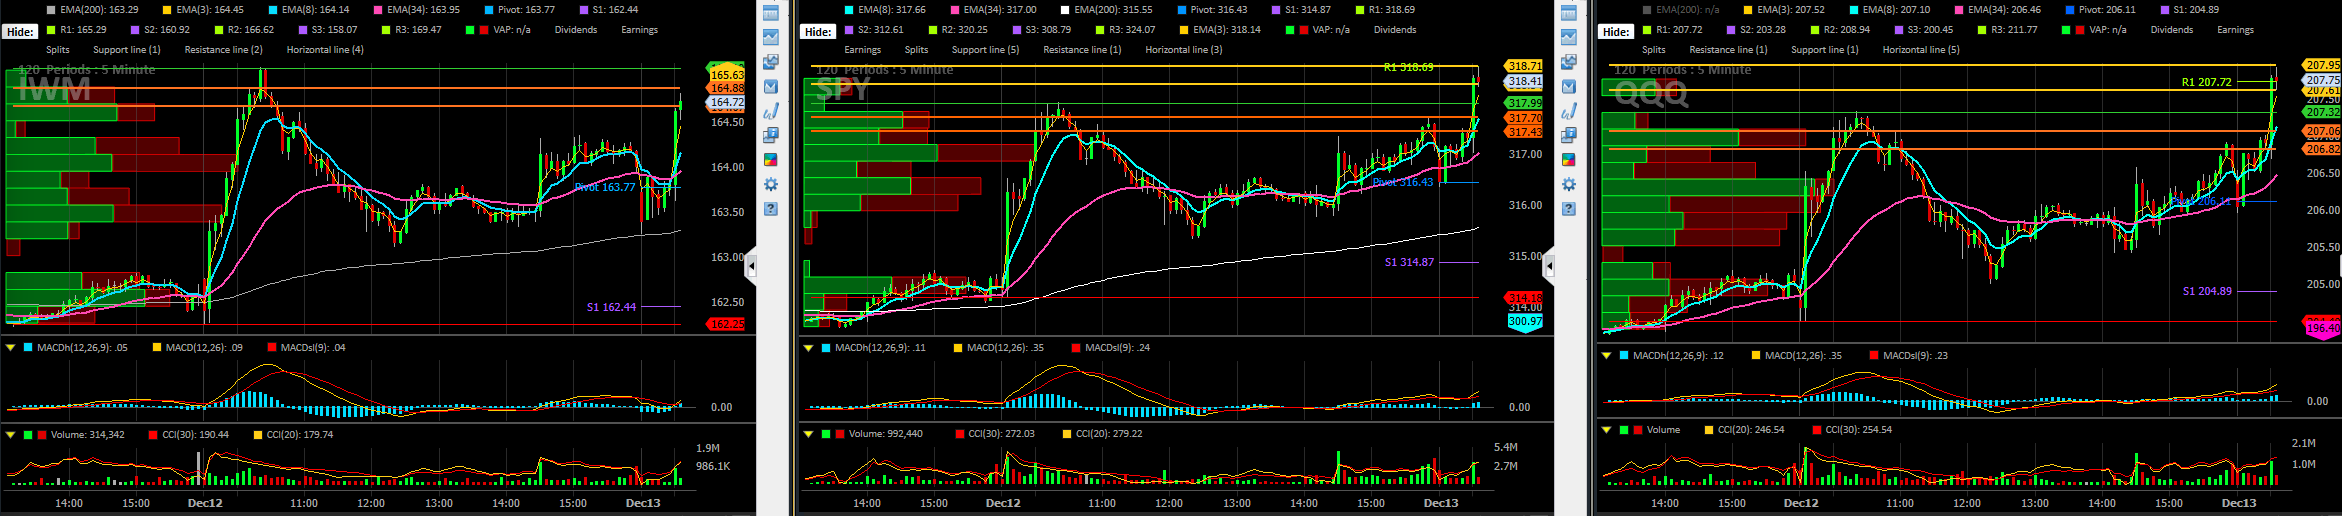Image resolution: width=2342 pixels, height=516 pixels.
Task: Collapse the IWM sidebar with the arrow handle
Action: pyautogui.click(x=751, y=266)
